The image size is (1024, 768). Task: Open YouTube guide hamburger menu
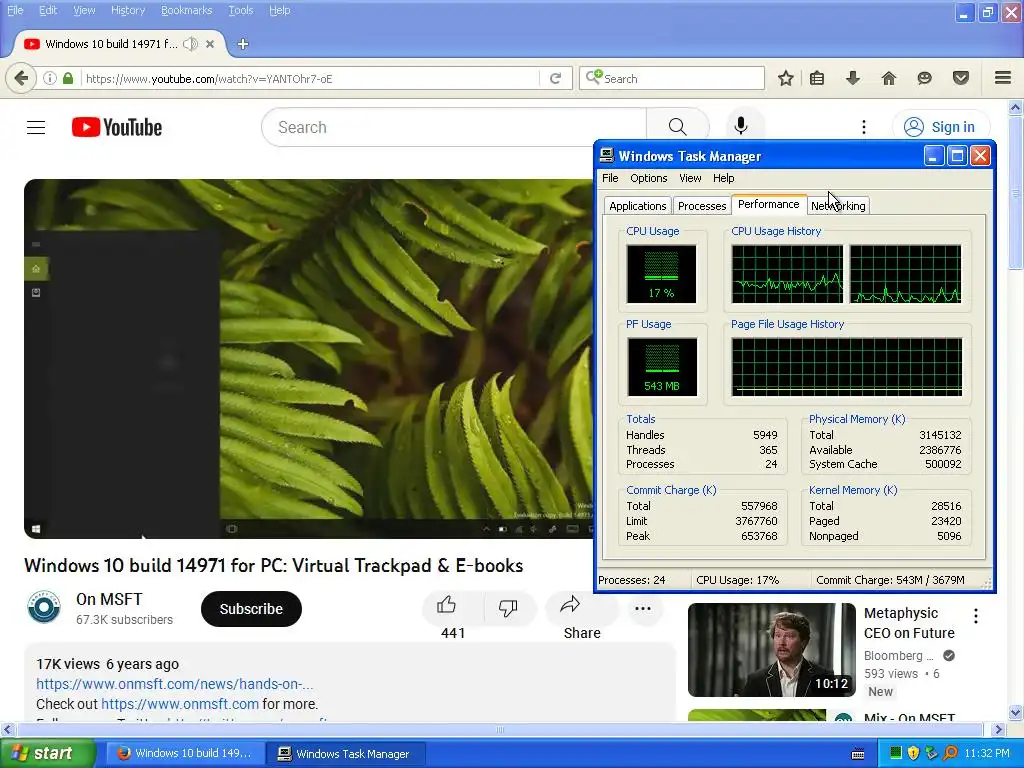[36, 127]
